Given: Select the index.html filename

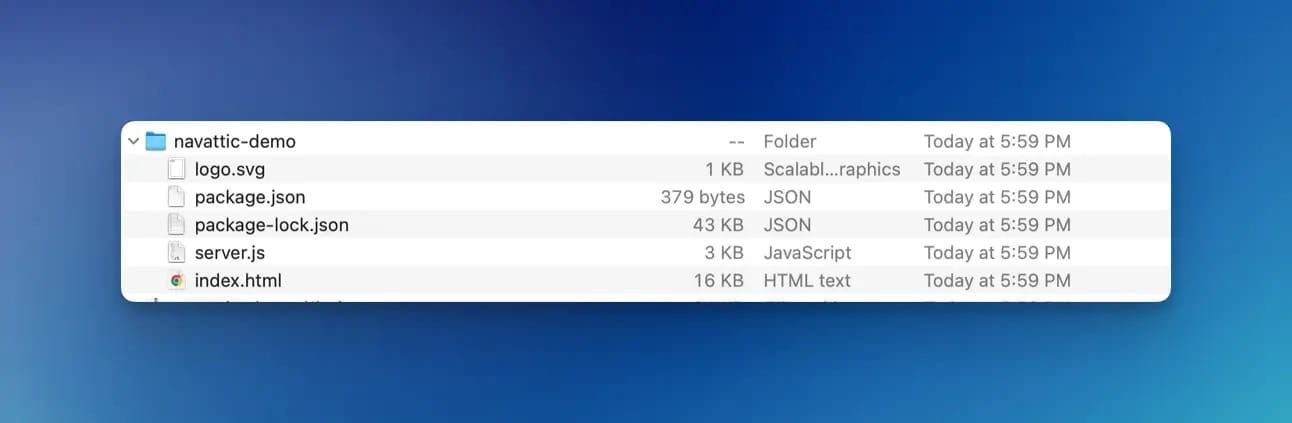Looking at the screenshot, I should coord(238,281).
